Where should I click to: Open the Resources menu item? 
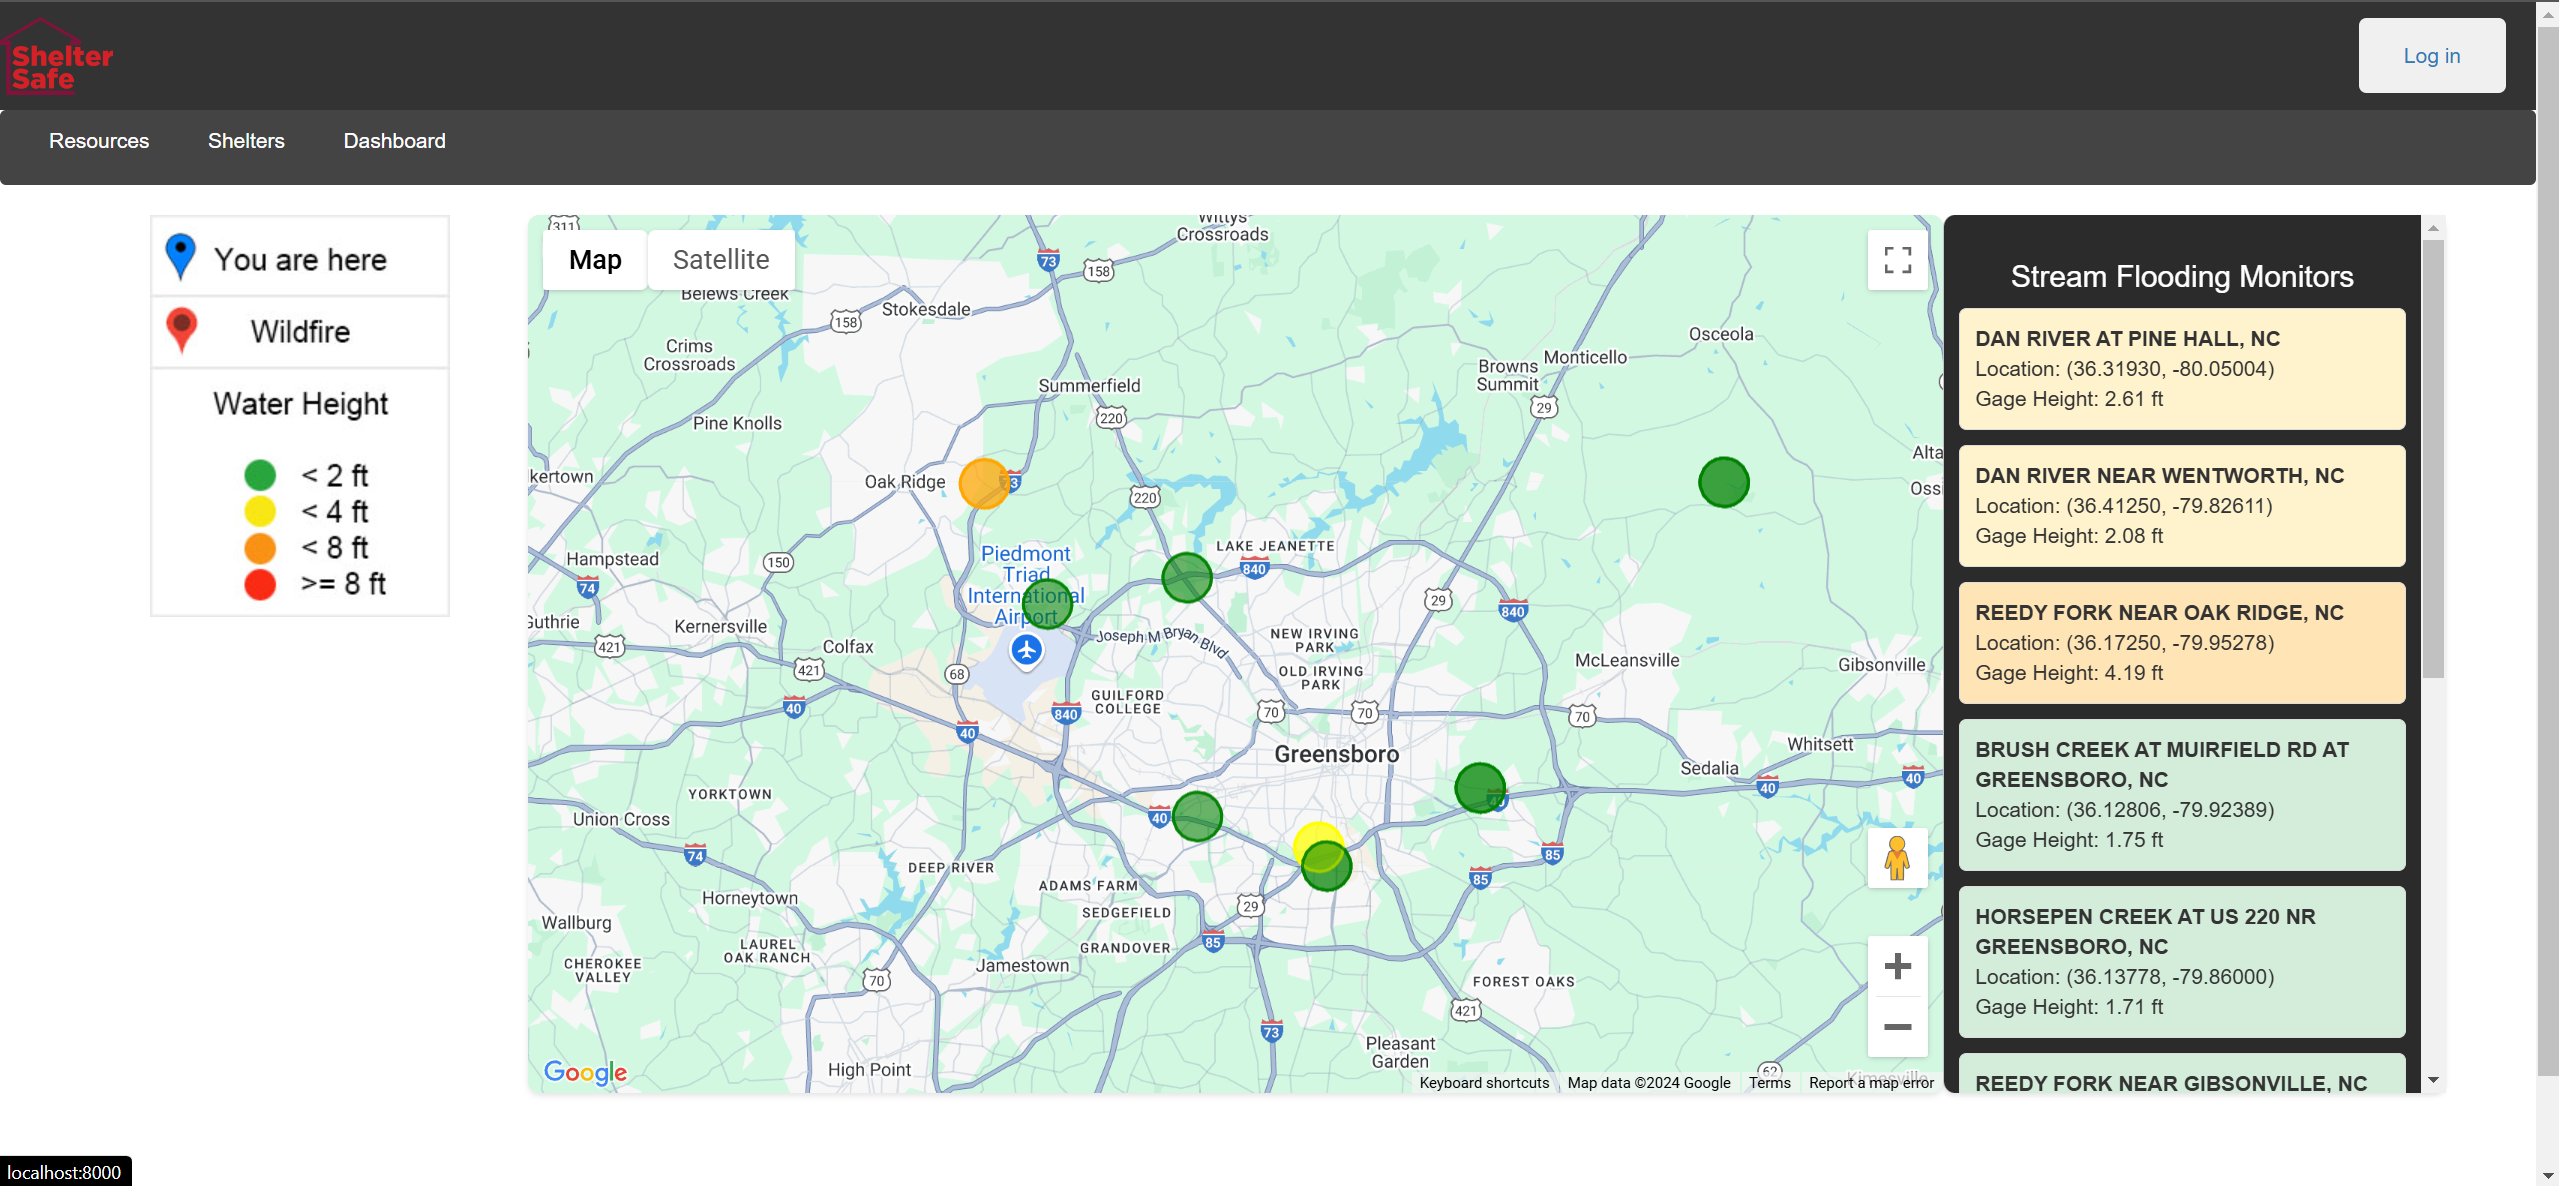pos(99,141)
